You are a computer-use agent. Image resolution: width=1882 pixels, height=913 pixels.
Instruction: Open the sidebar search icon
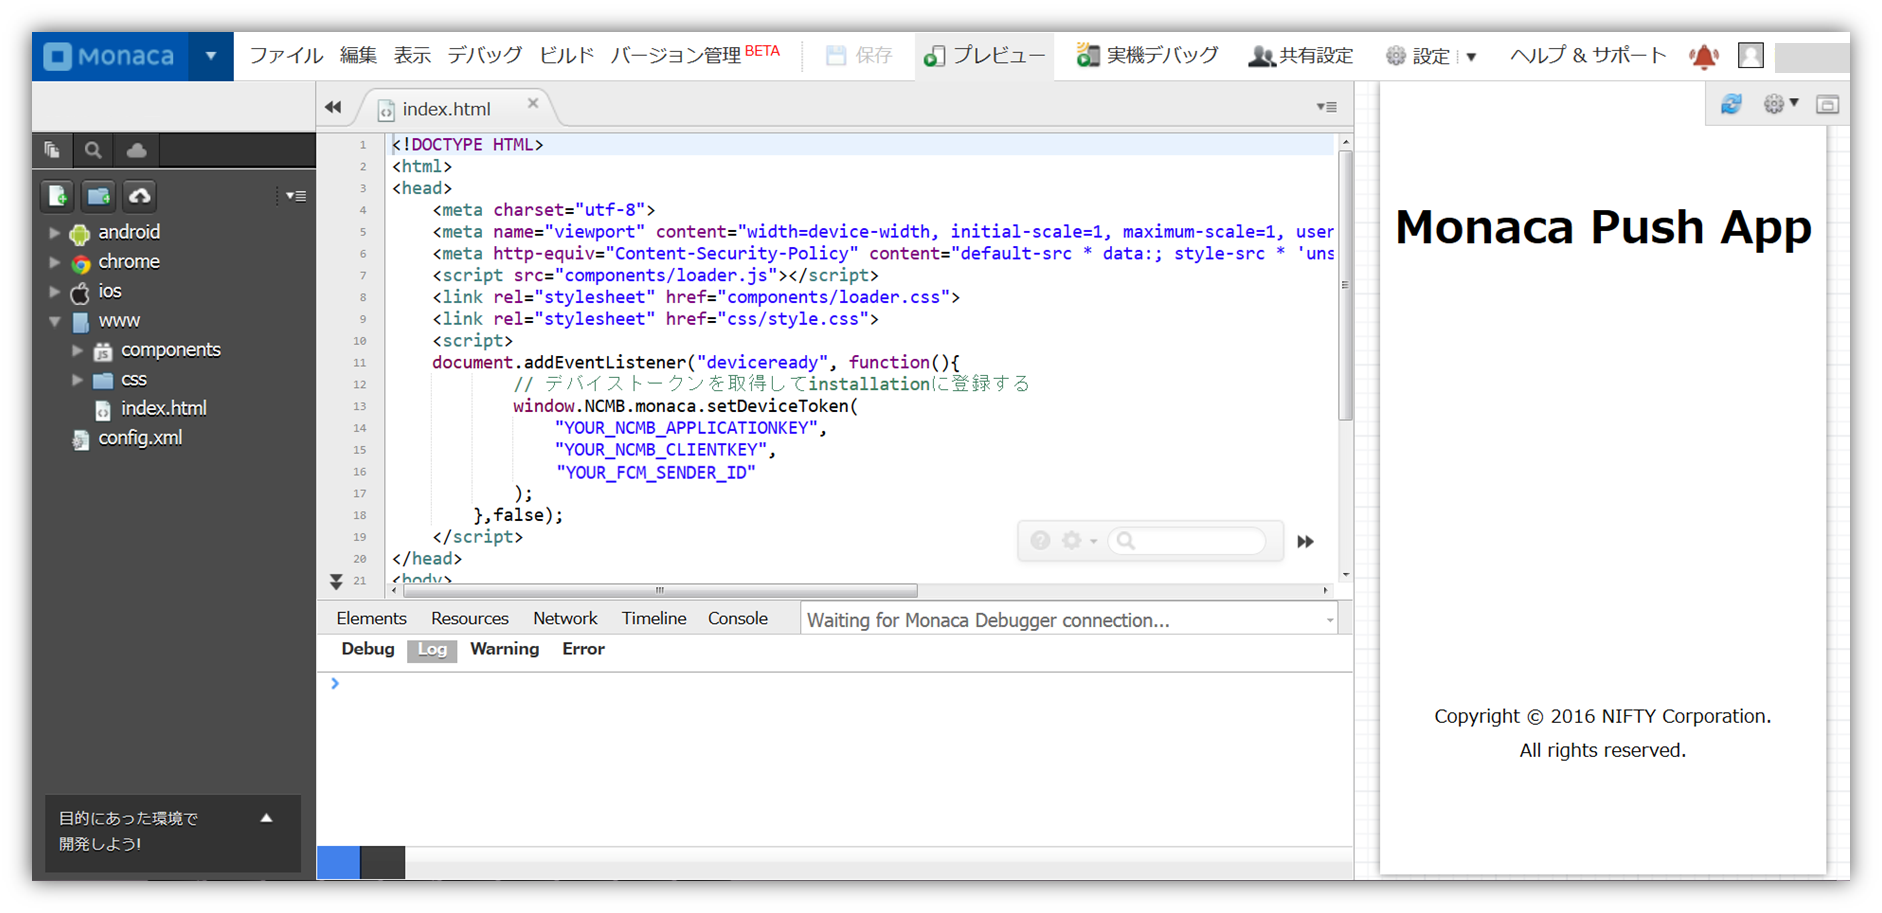pos(93,150)
